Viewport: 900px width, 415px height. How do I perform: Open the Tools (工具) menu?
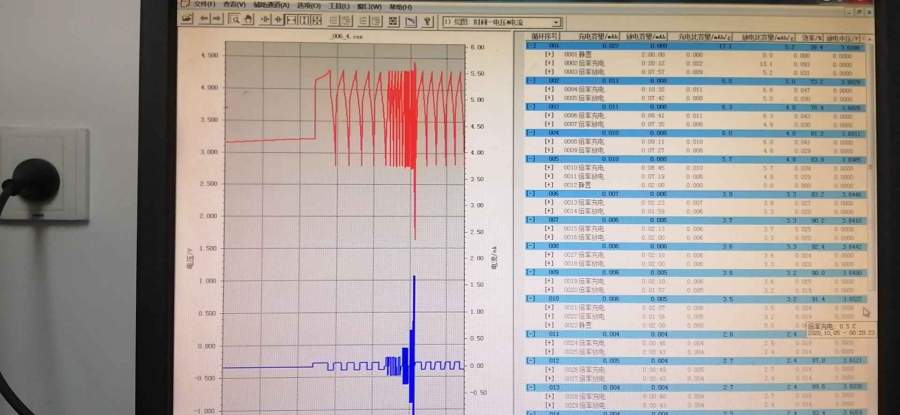coord(339,6)
